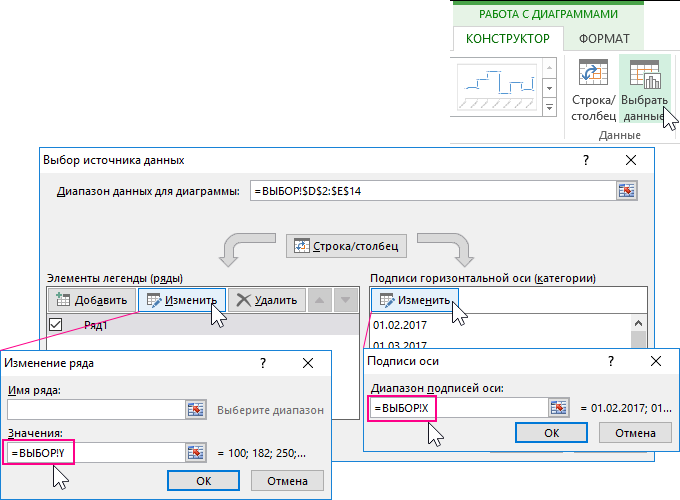
Task: Click Изменить for horizontal axis labels
Action: (x=415, y=299)
